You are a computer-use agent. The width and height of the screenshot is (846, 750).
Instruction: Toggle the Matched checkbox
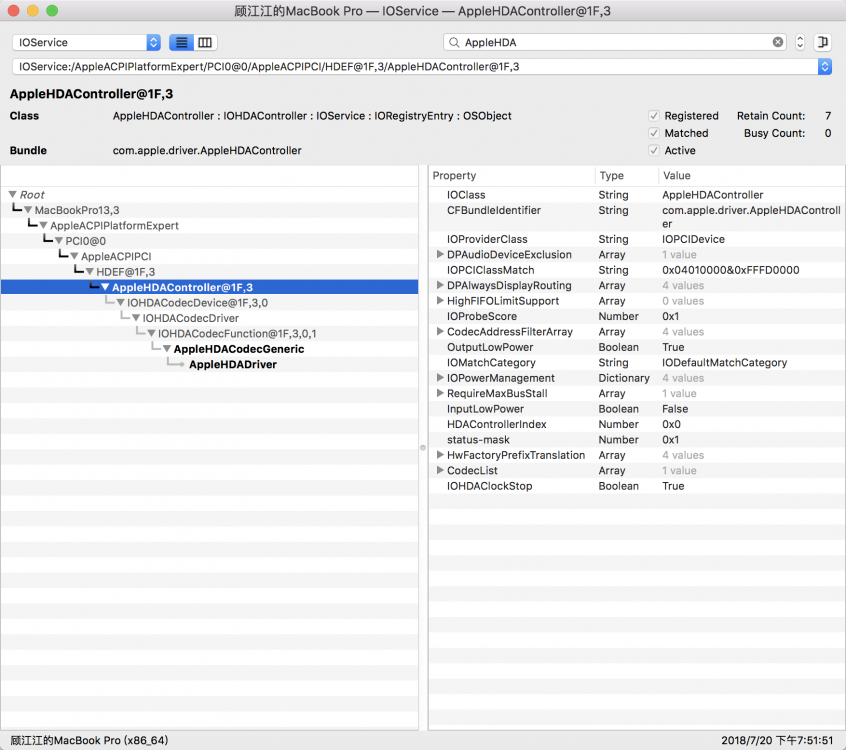(654, 133)
